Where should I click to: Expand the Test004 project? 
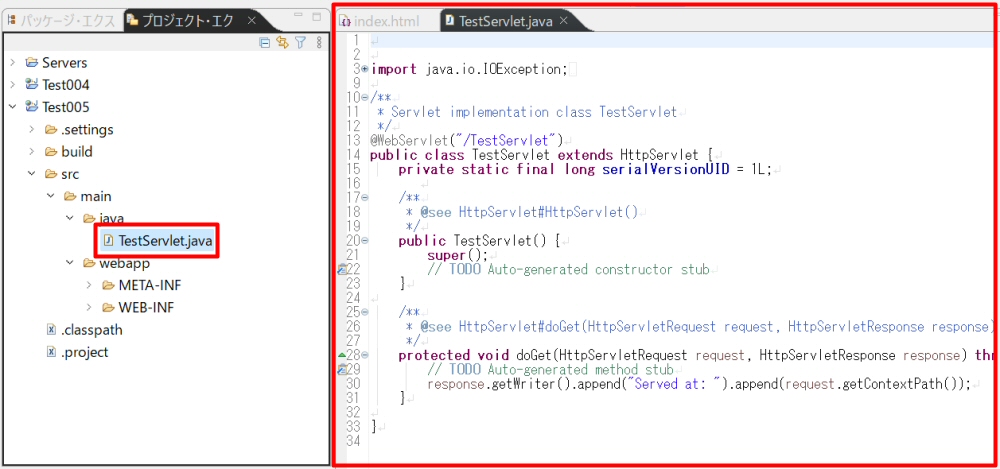[12, 85]
